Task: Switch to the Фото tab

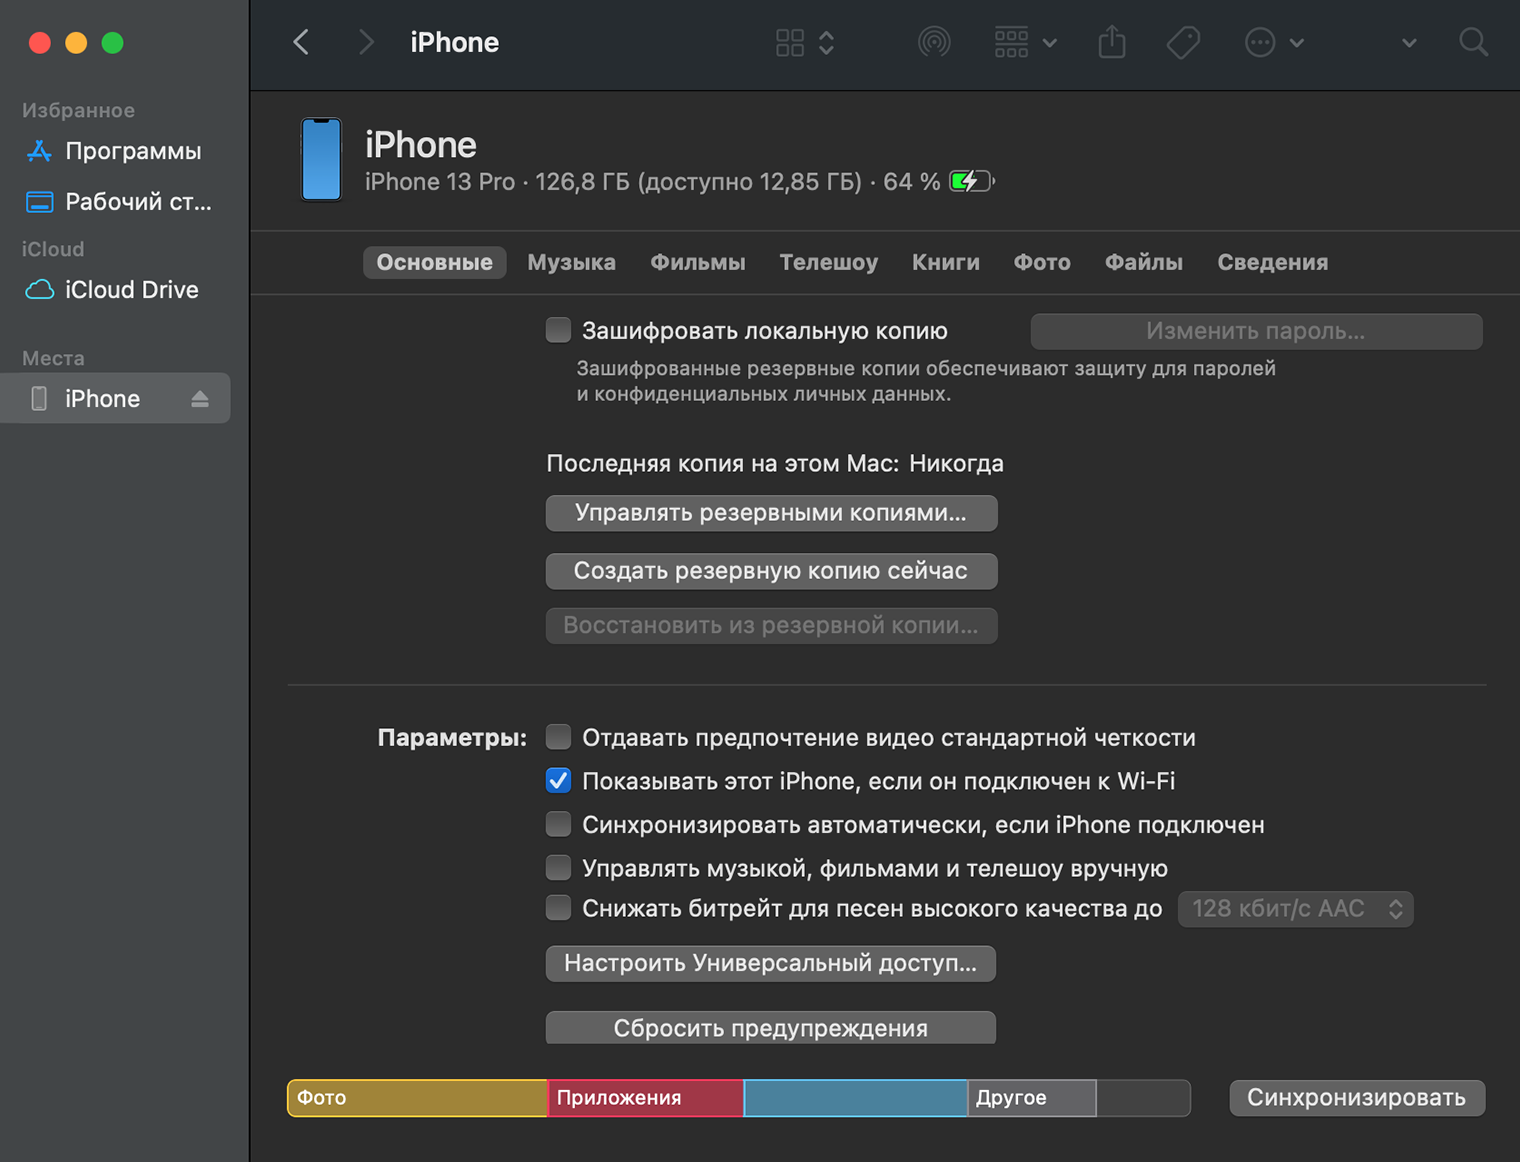Action: [x=1042, y=262]
